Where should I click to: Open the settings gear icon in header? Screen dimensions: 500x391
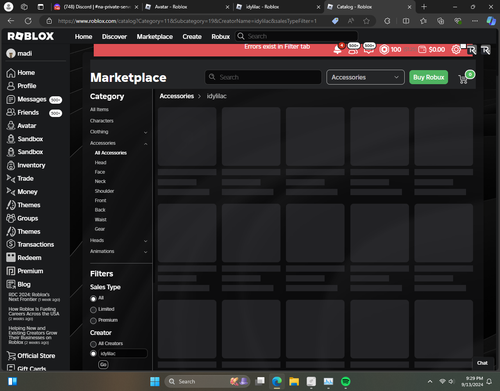456,50
